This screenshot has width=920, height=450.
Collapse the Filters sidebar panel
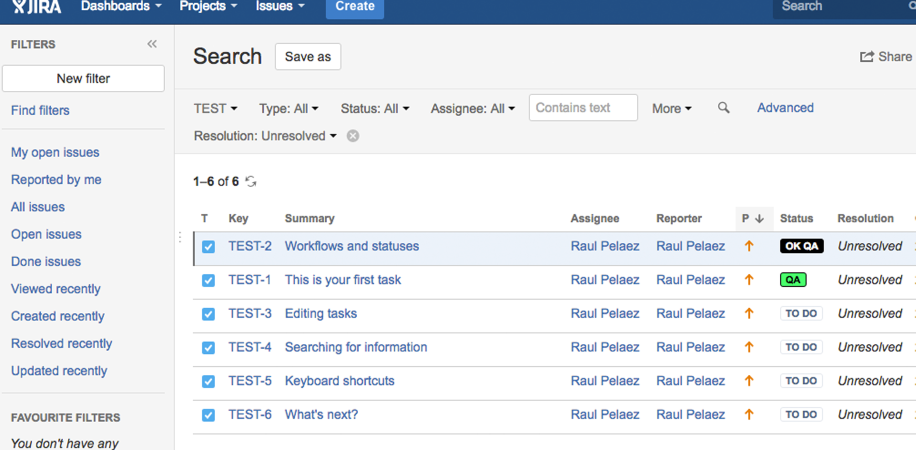[x=152, y=44]
